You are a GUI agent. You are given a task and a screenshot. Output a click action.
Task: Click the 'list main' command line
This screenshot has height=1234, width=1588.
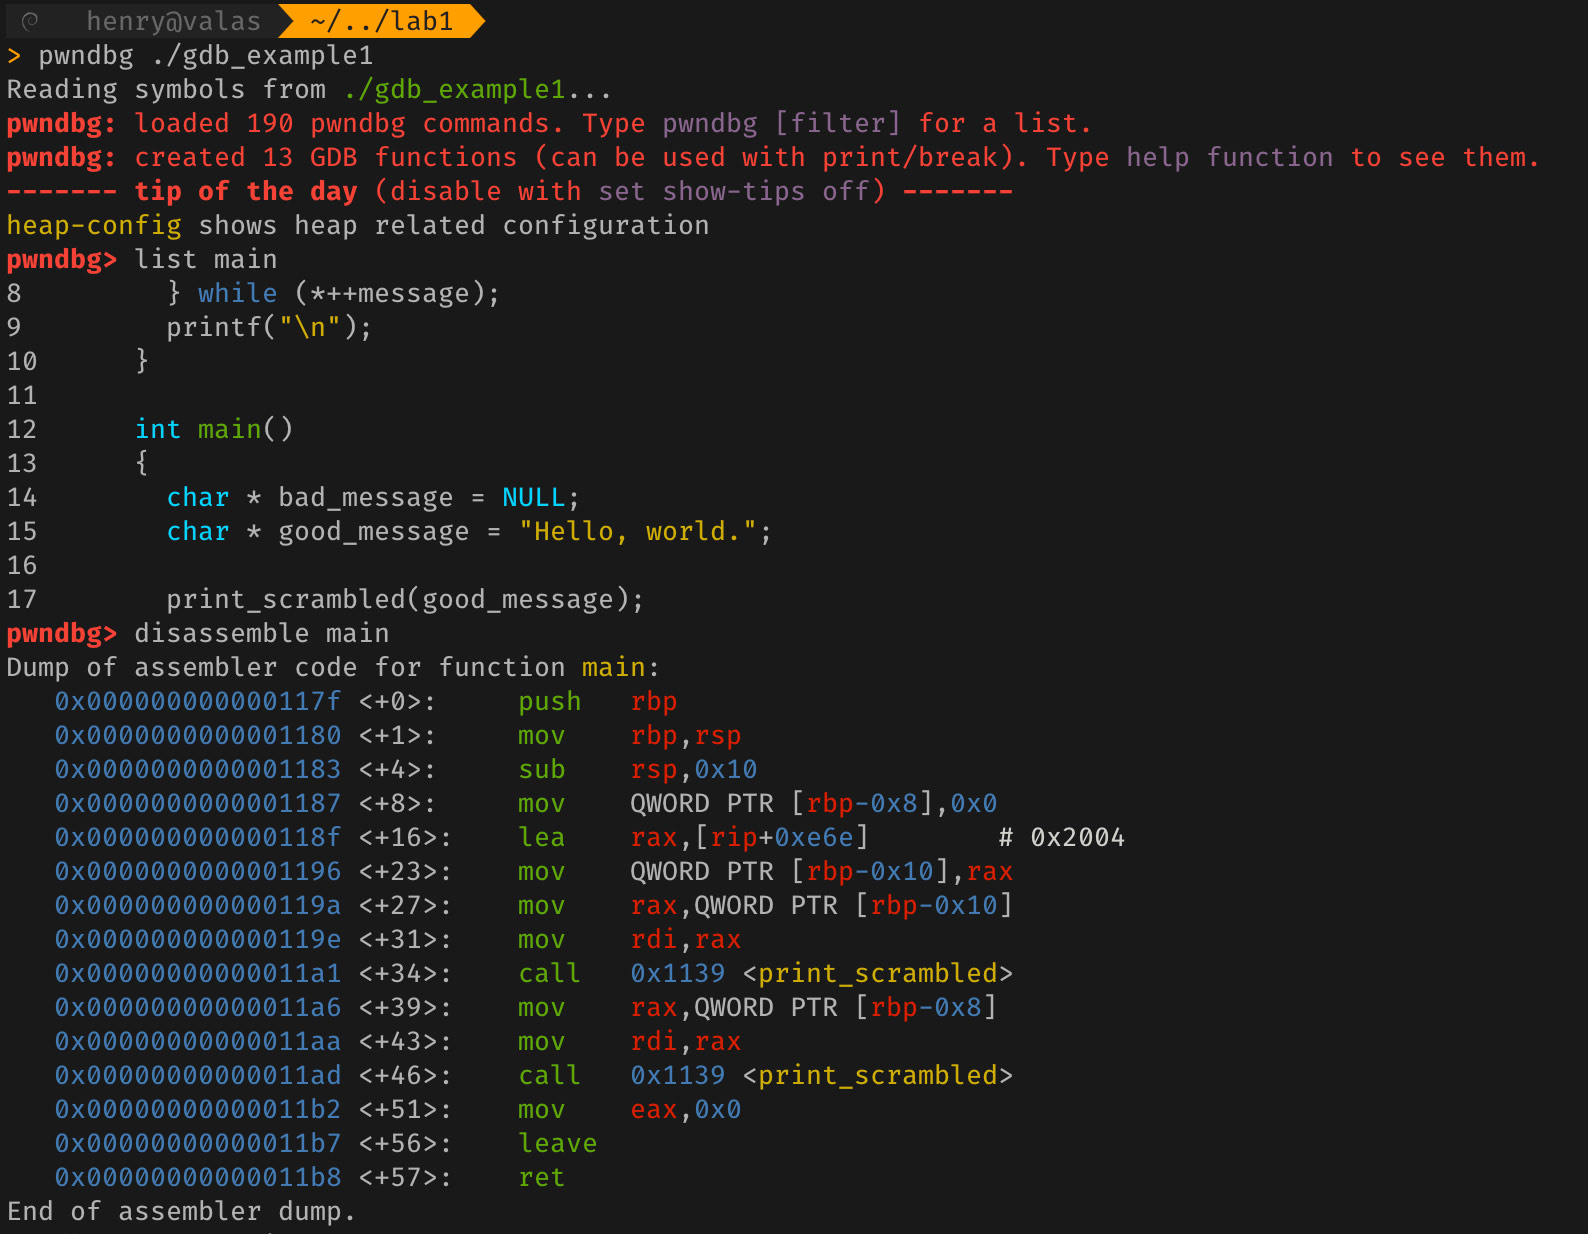point(205,259)
